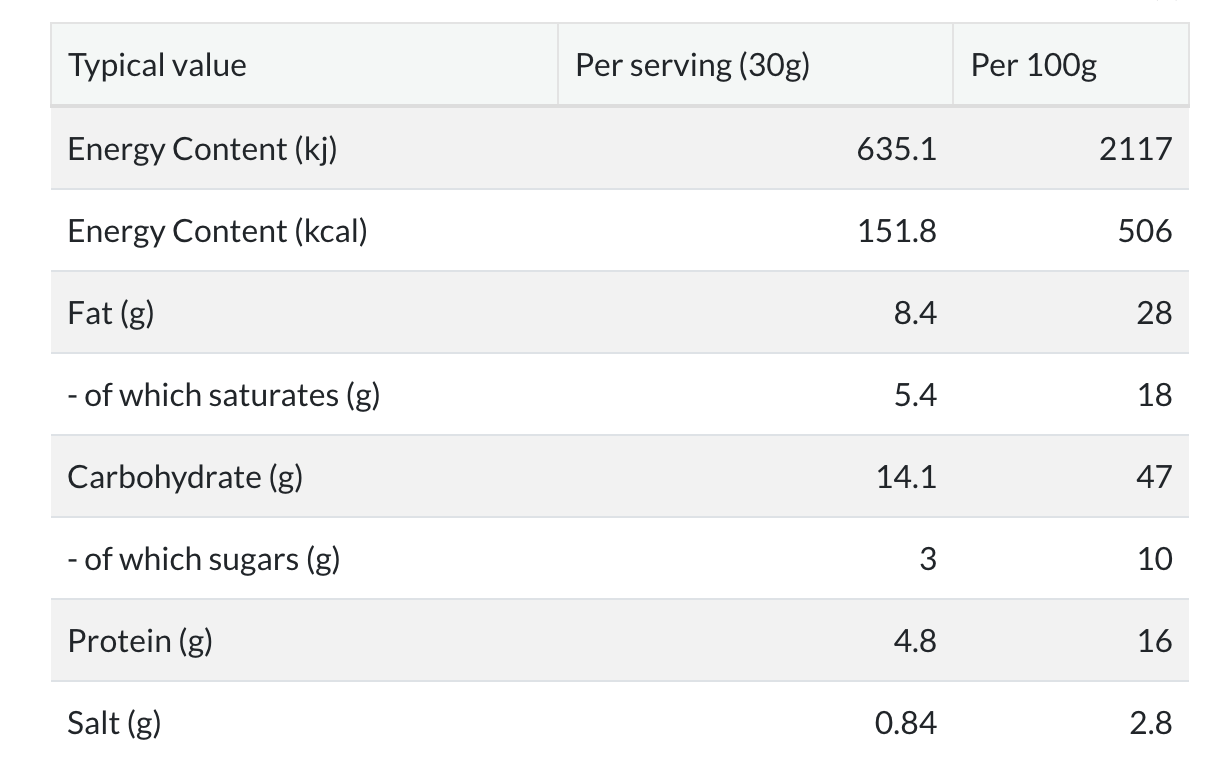Screen dimensions: 1230x760
Task: Click the 14.1 carbohydrate per serving value
Action: coord(905,477)
